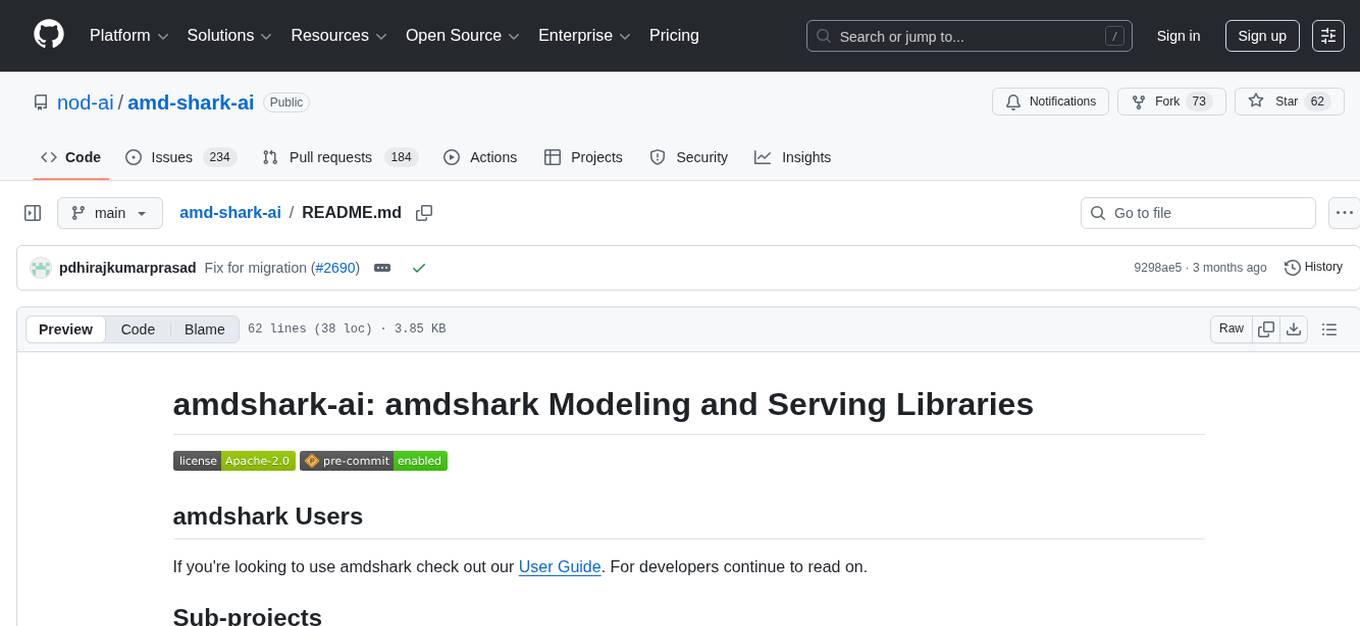The height and width of the screenshot is (626, 1360).
Task: Open the file tree sidebar panel
Action: [x=32, y=212]
